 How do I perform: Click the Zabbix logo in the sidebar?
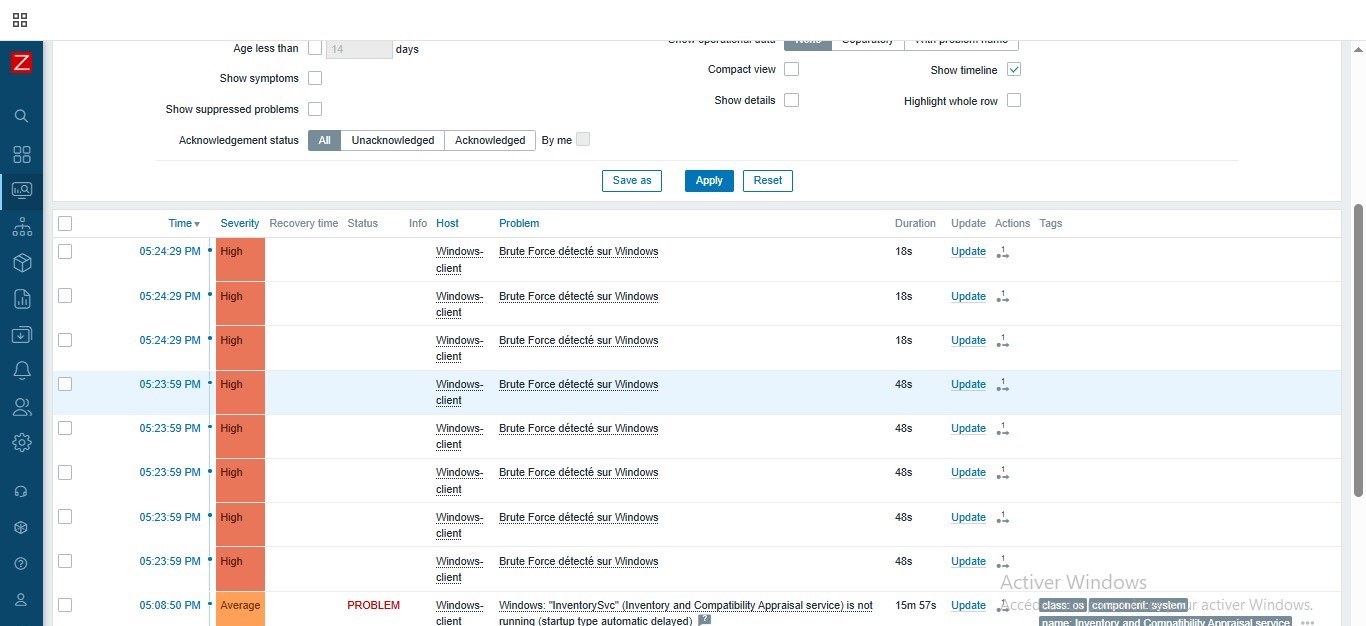point(21,62)
